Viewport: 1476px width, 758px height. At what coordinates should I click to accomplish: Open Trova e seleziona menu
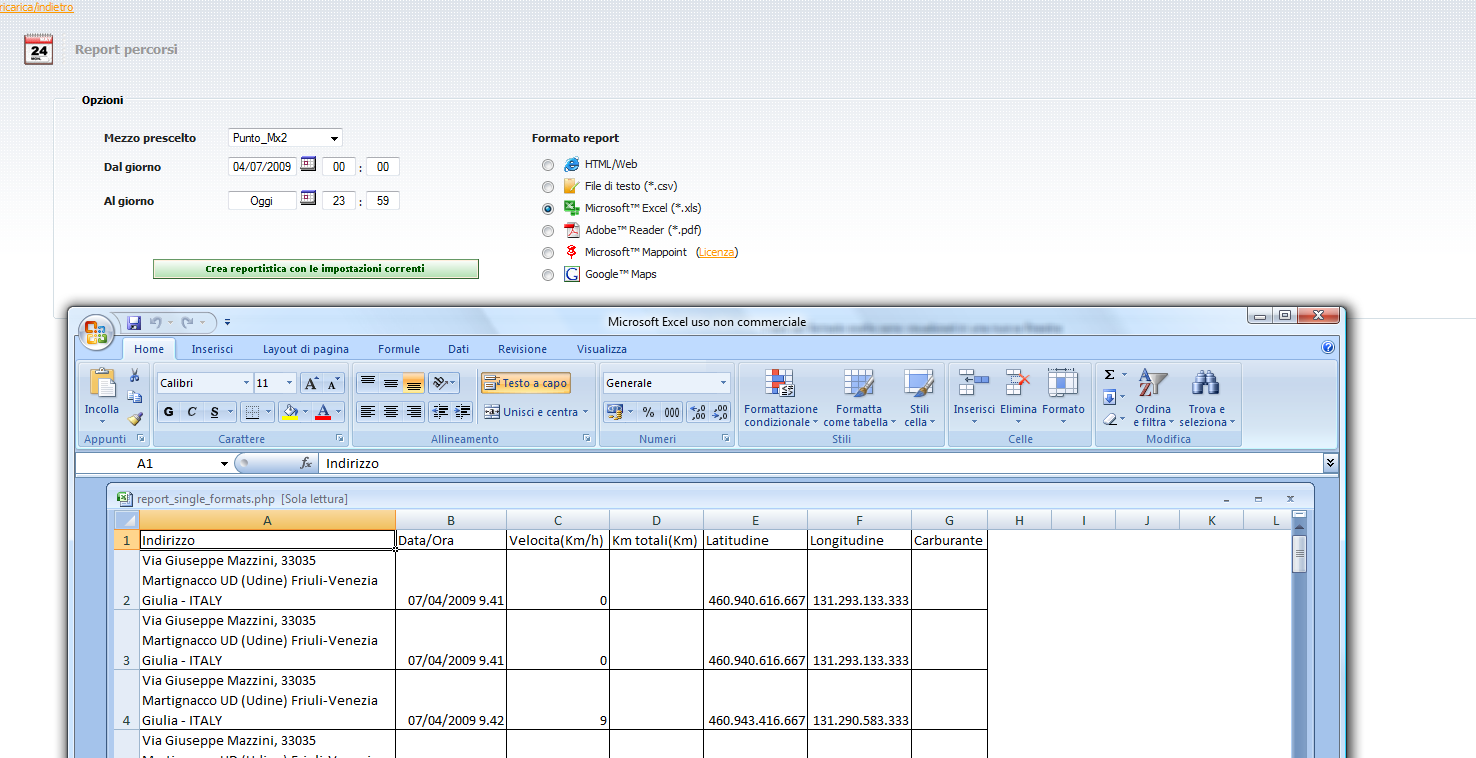click(x=1207, y=398)
